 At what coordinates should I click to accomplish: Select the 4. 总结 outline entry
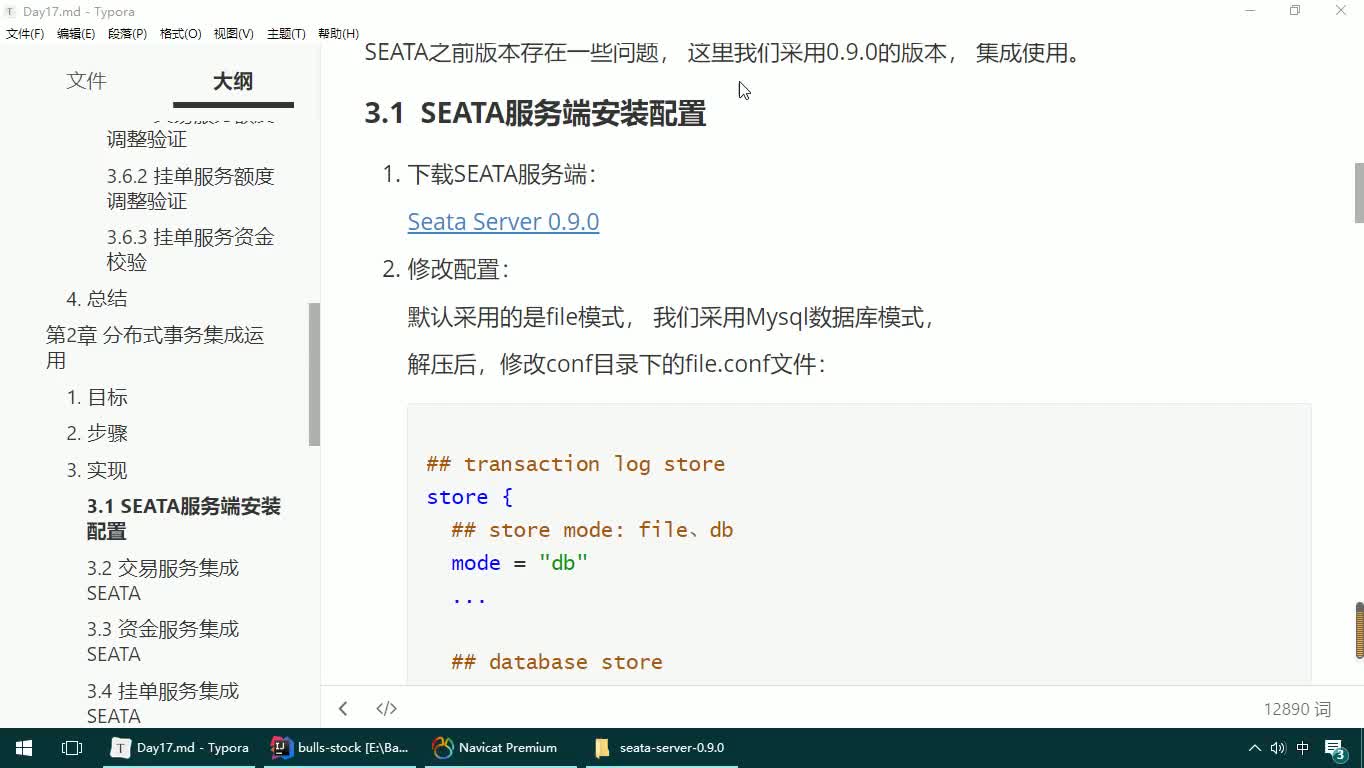[x=96, y=298]
